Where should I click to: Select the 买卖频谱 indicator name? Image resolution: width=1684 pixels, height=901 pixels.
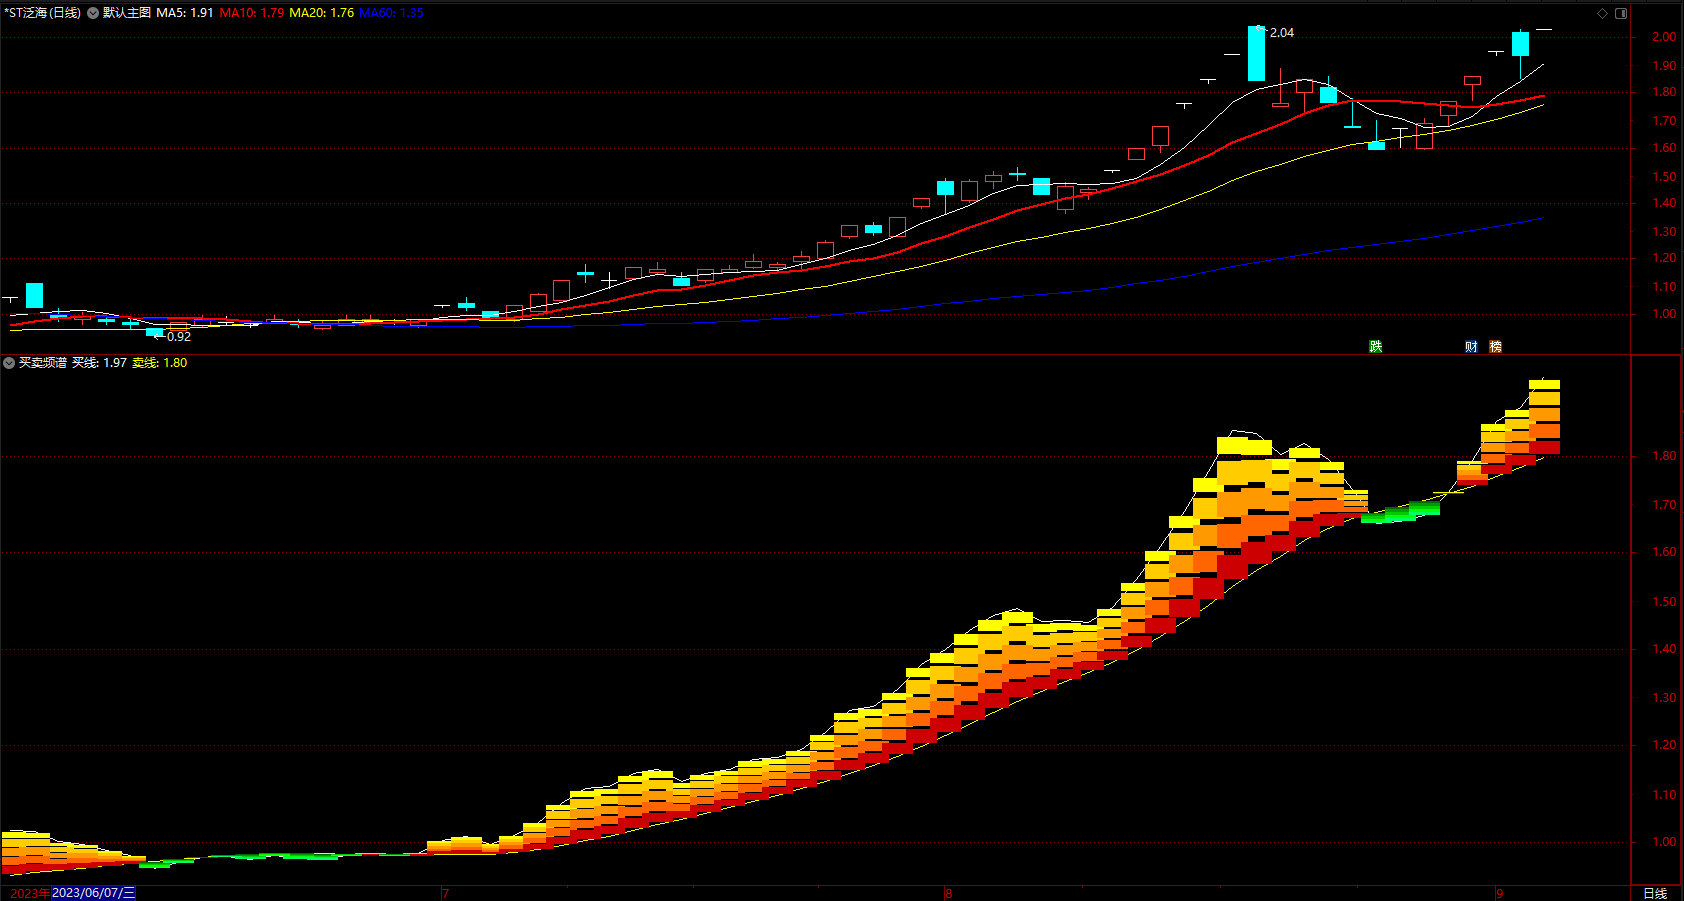(43, 363)
